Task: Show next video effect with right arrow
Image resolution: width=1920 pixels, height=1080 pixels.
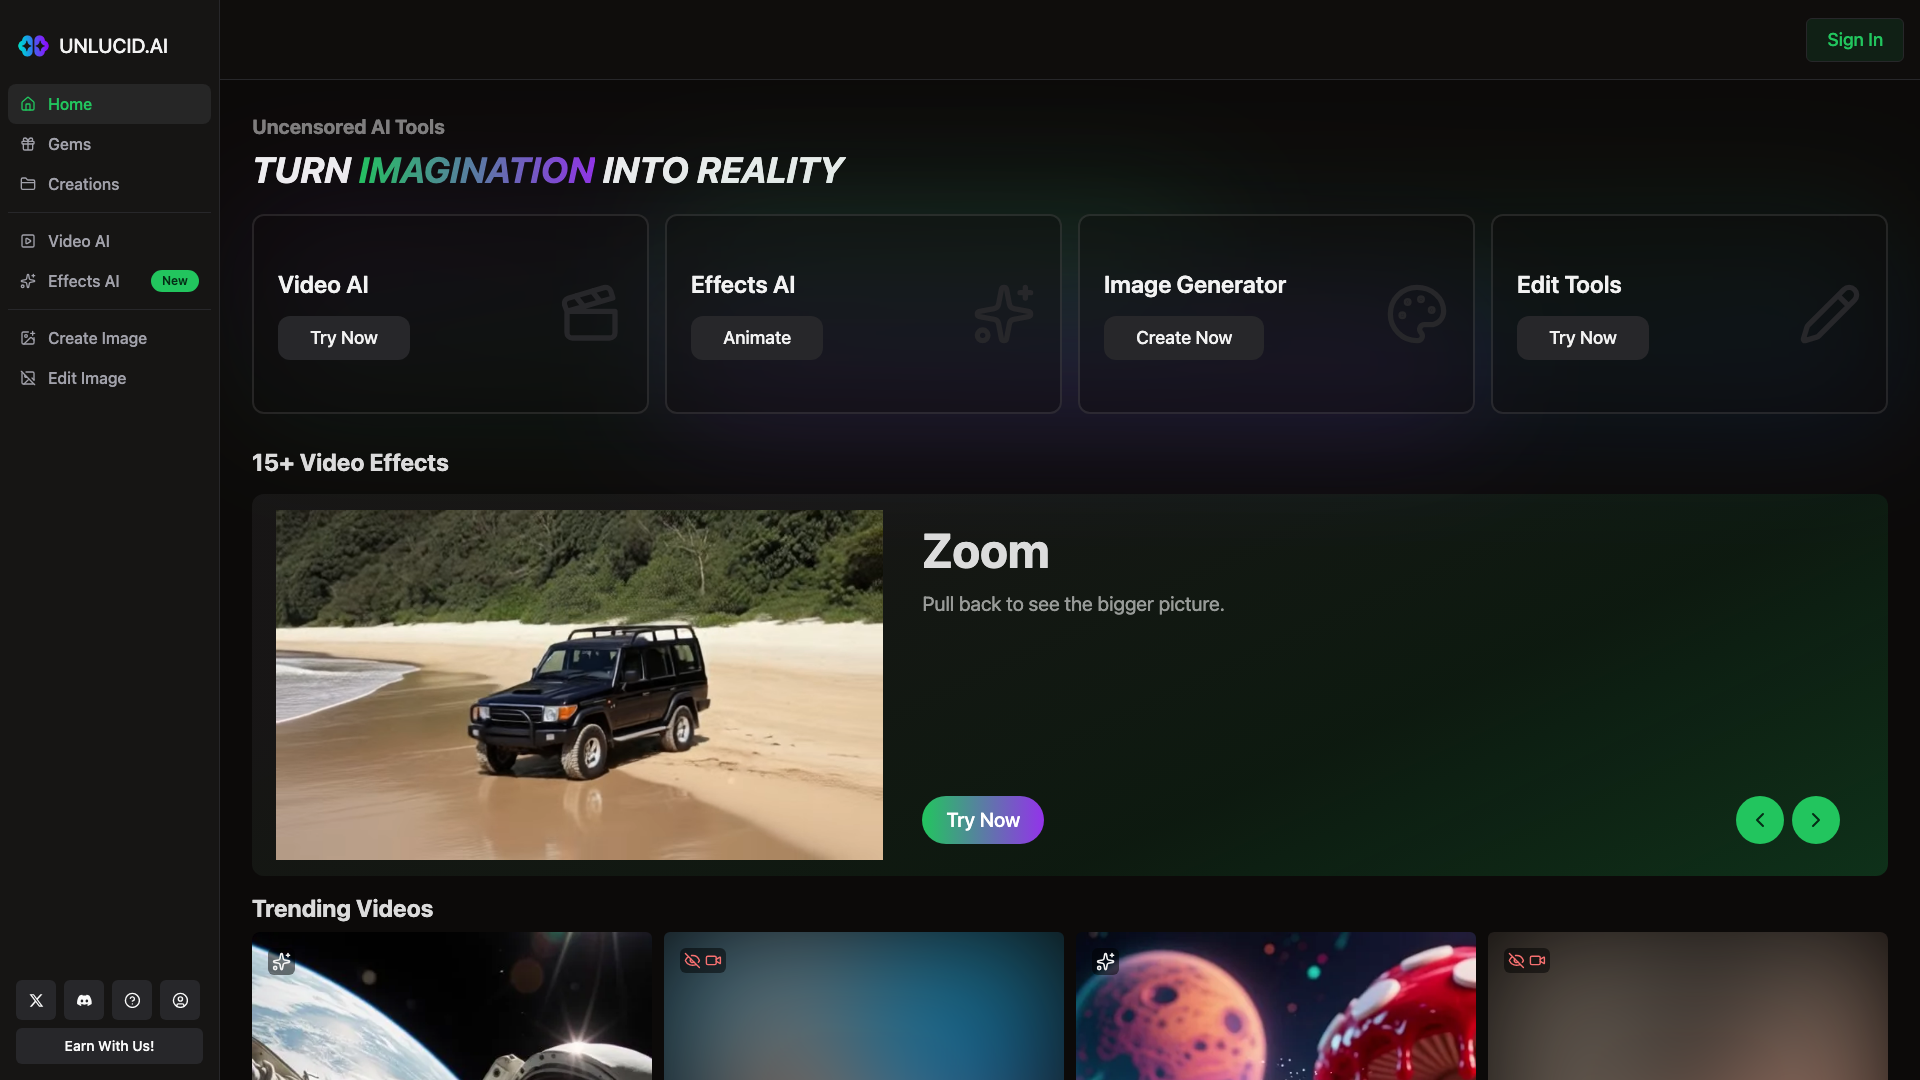Action: click(1816, 820)
